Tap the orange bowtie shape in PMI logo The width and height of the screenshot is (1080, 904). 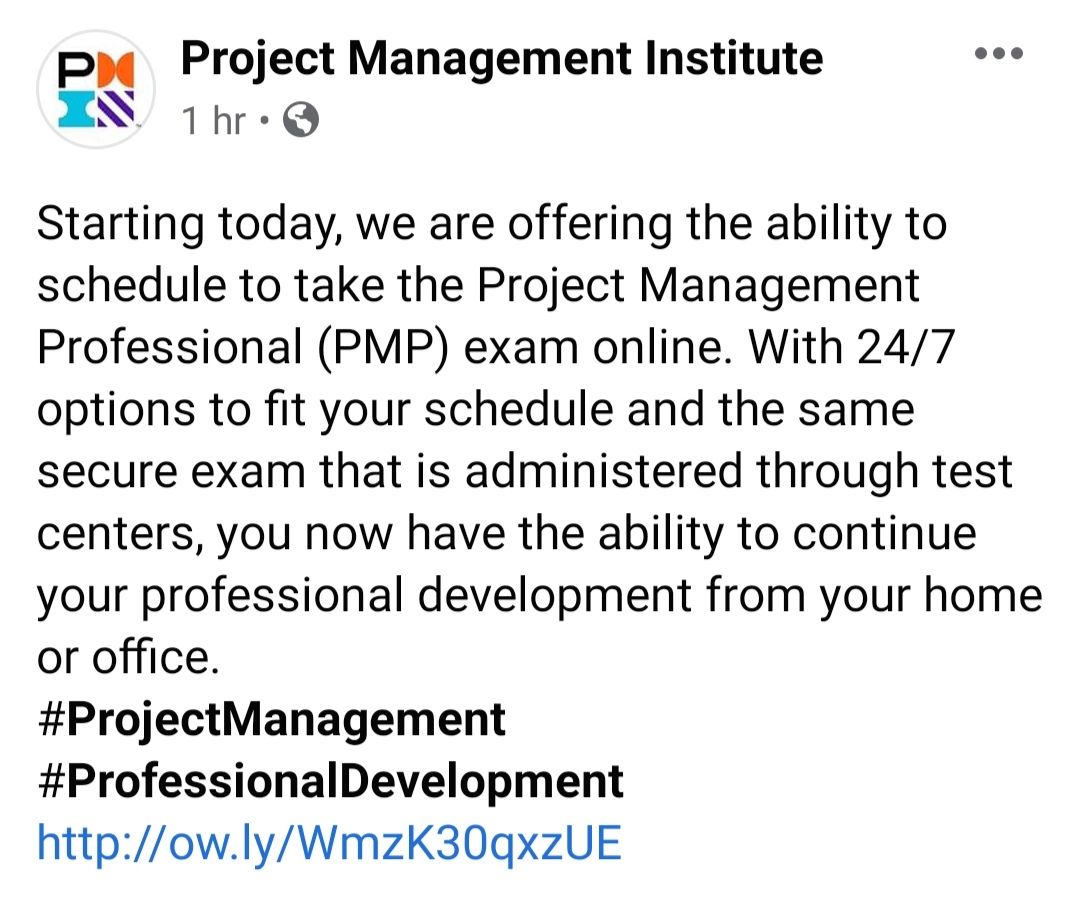click(x=113, y=71)
